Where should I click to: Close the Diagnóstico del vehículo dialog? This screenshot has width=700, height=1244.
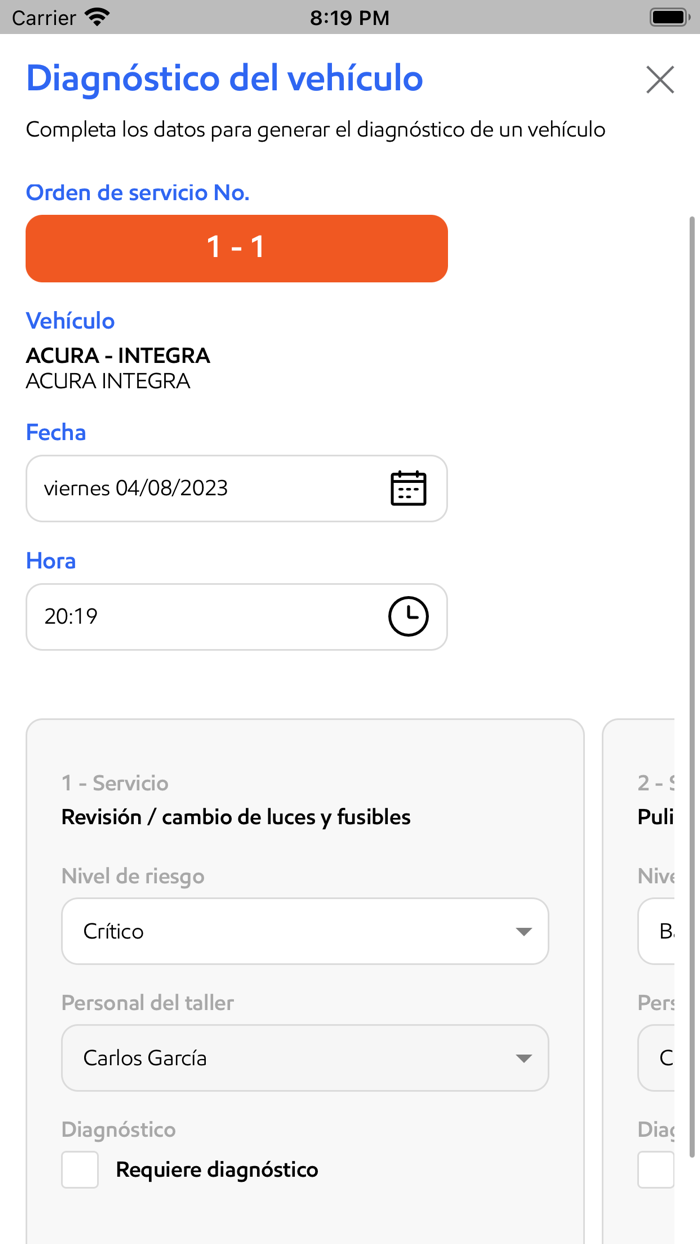tap(660, 79)
